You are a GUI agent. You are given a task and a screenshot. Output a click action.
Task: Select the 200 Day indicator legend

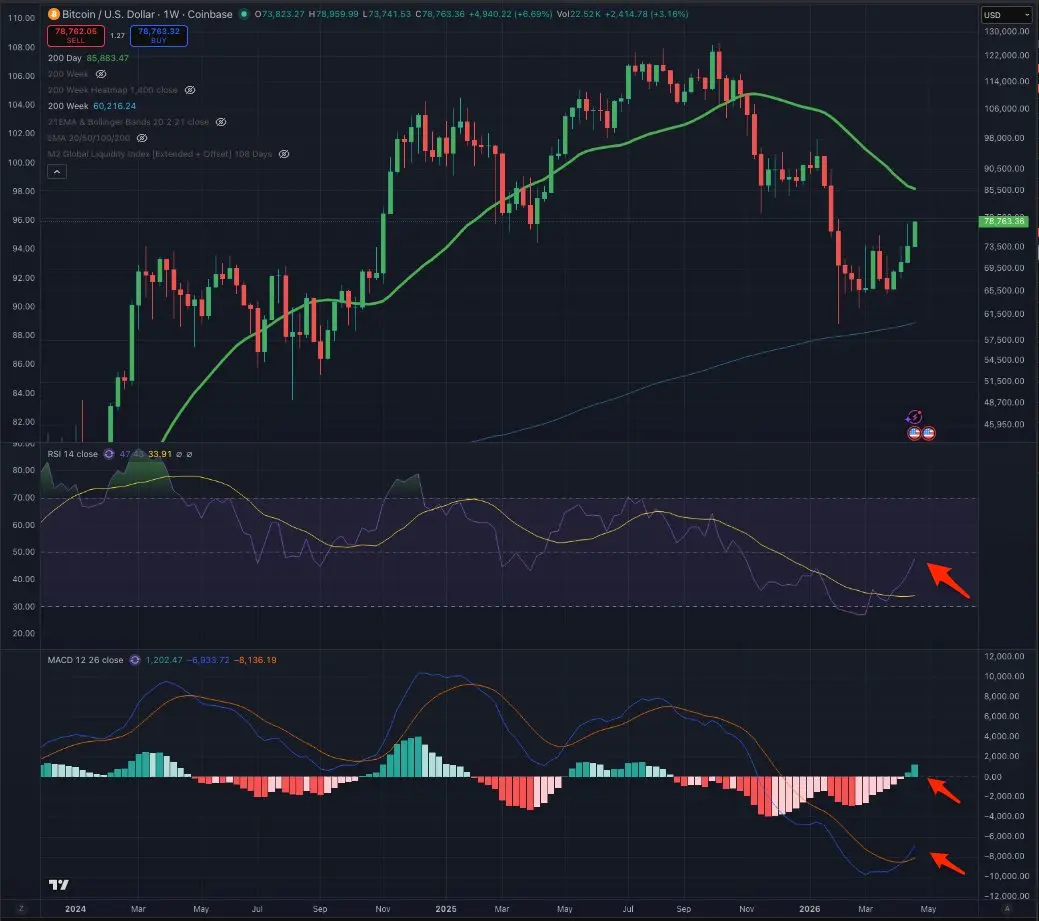[x=64, y=58]
